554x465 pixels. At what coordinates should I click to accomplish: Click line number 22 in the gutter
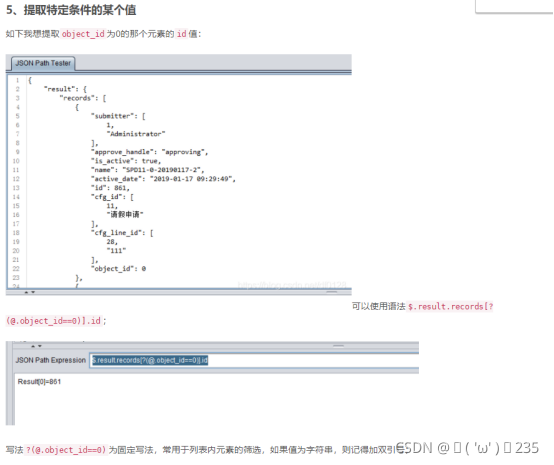pos(16,269)
